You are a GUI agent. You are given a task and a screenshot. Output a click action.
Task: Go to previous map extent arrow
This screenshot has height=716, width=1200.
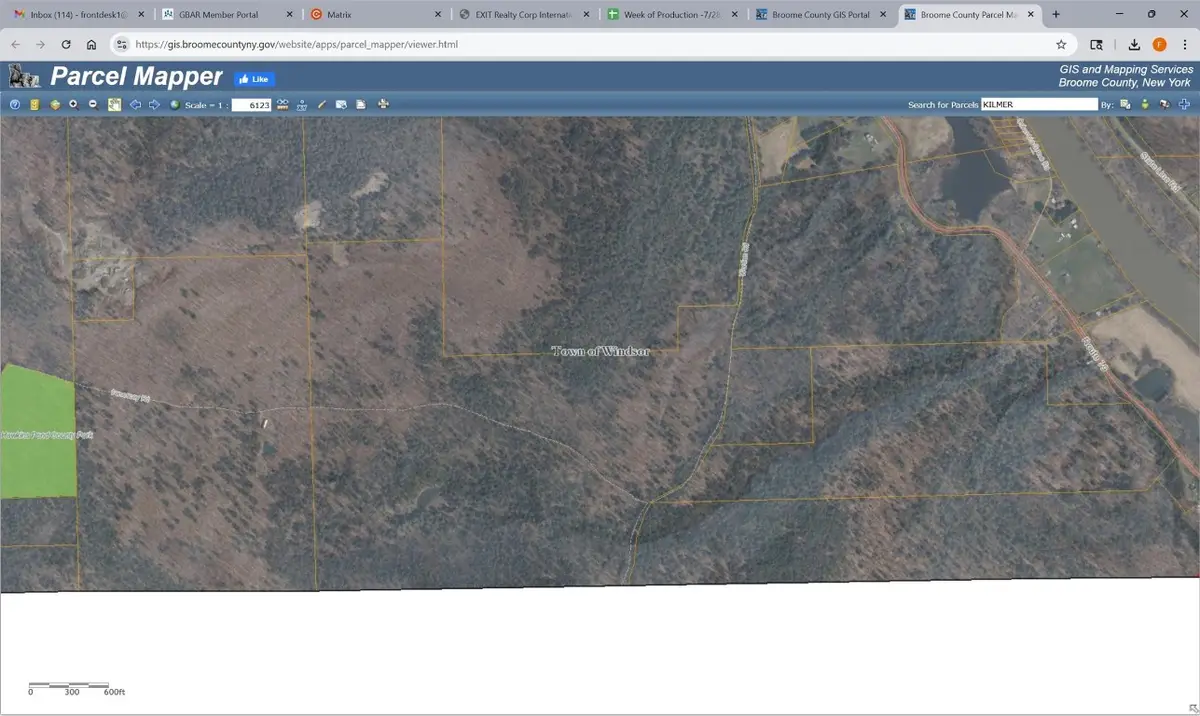[135, 105]
